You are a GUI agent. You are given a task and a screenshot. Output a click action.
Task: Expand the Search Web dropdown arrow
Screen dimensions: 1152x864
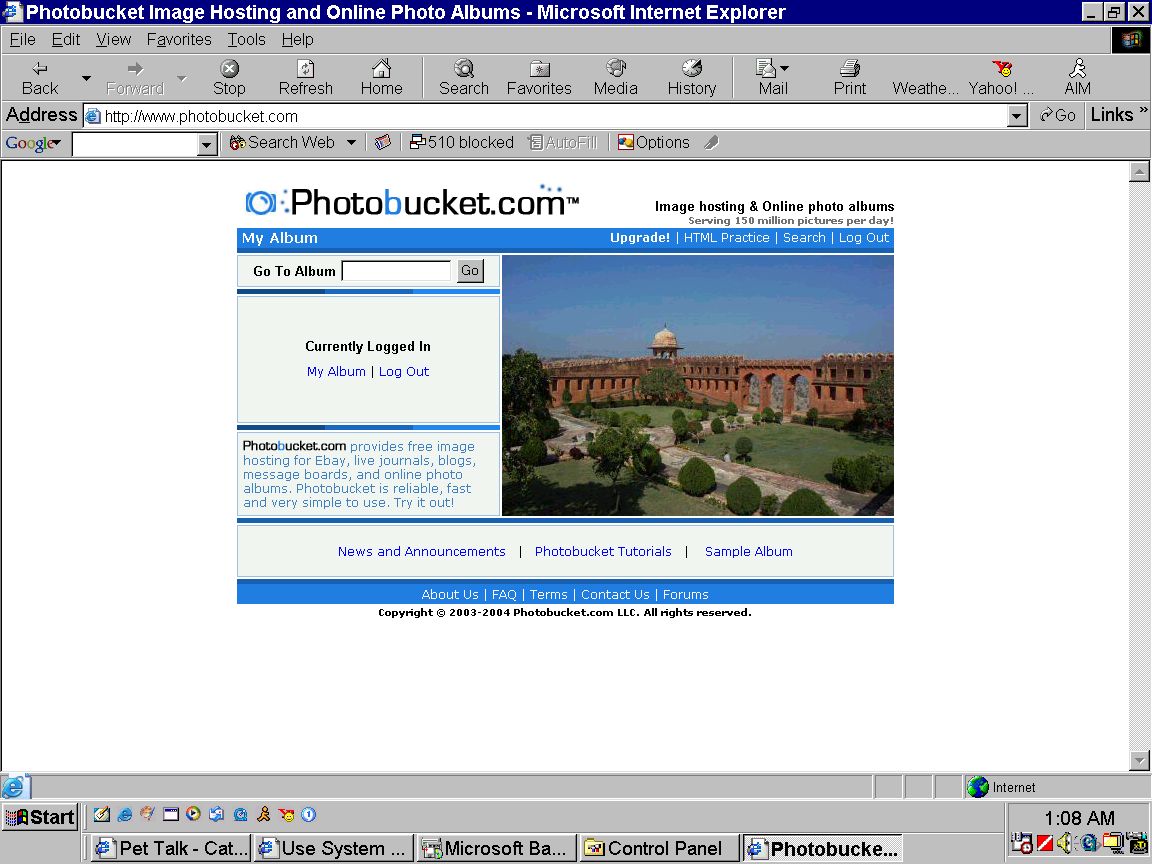(x=351, y=143)
